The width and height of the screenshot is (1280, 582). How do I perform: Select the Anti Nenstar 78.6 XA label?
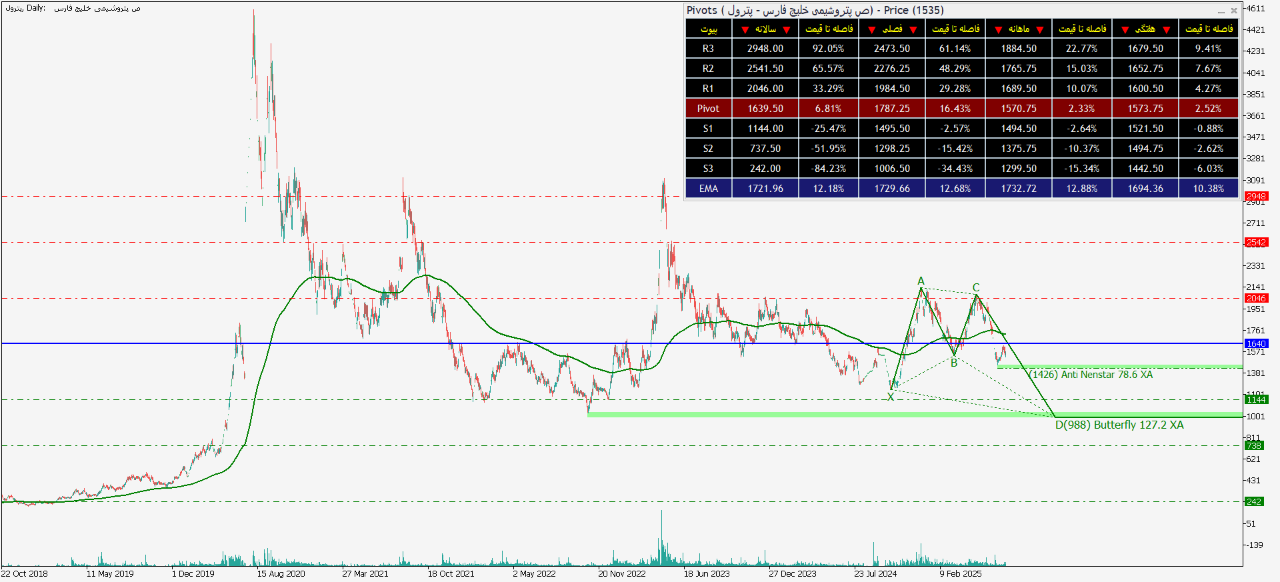1090,374
